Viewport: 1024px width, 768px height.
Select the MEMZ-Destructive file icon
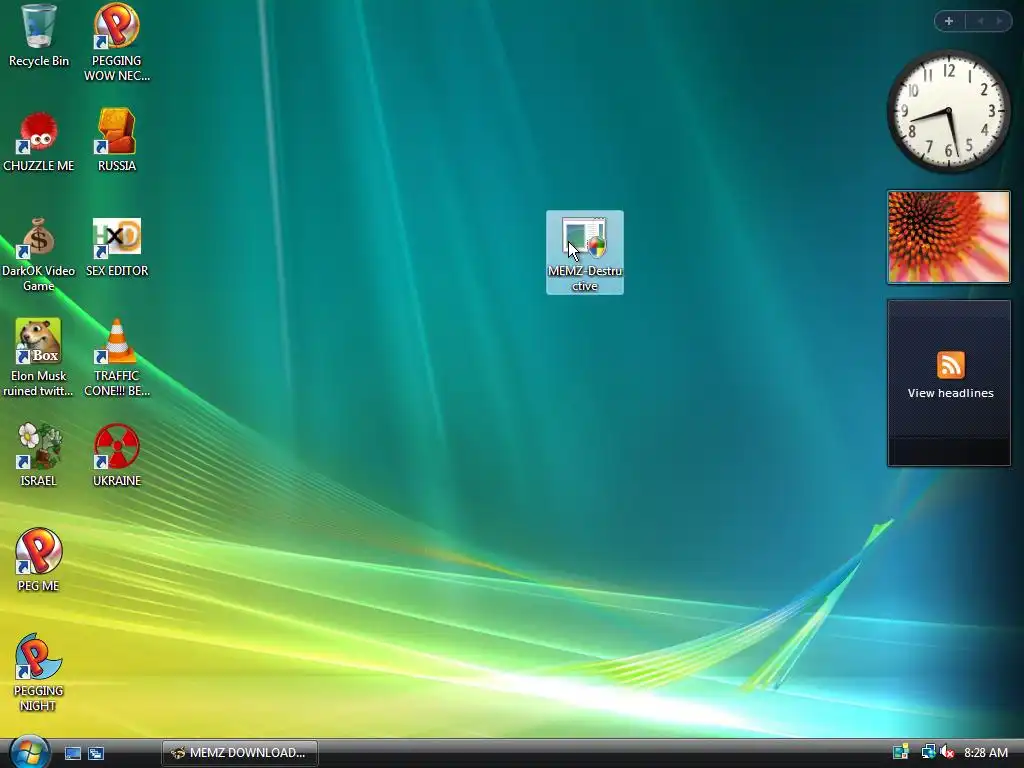coord(585,253)
